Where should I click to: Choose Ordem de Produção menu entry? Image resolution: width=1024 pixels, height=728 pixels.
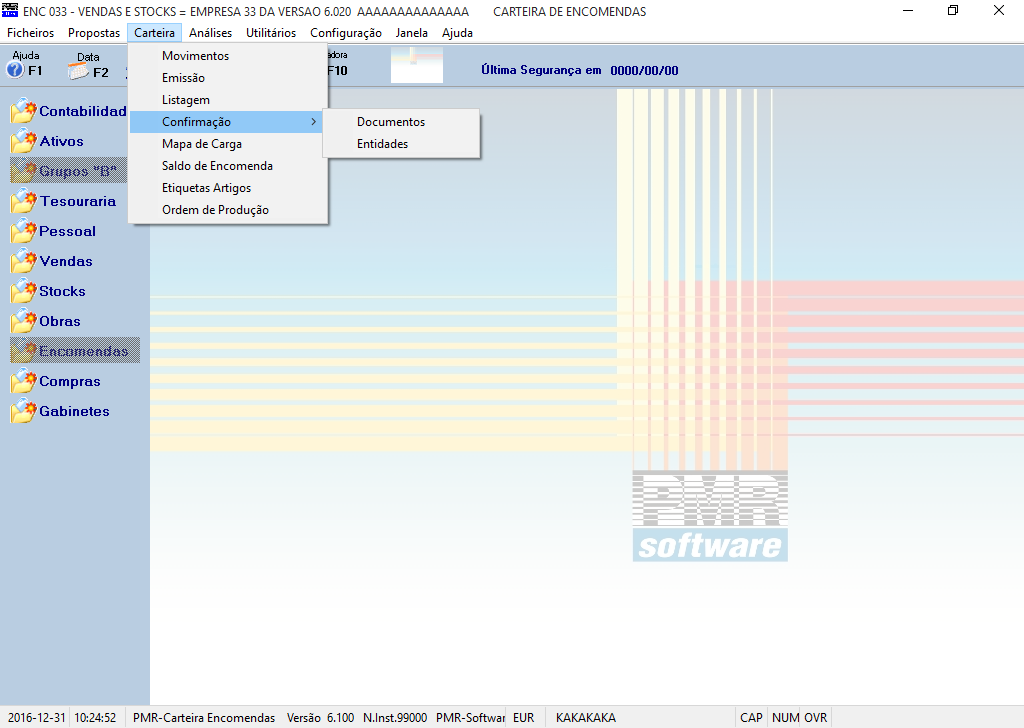tap(228, 210)
